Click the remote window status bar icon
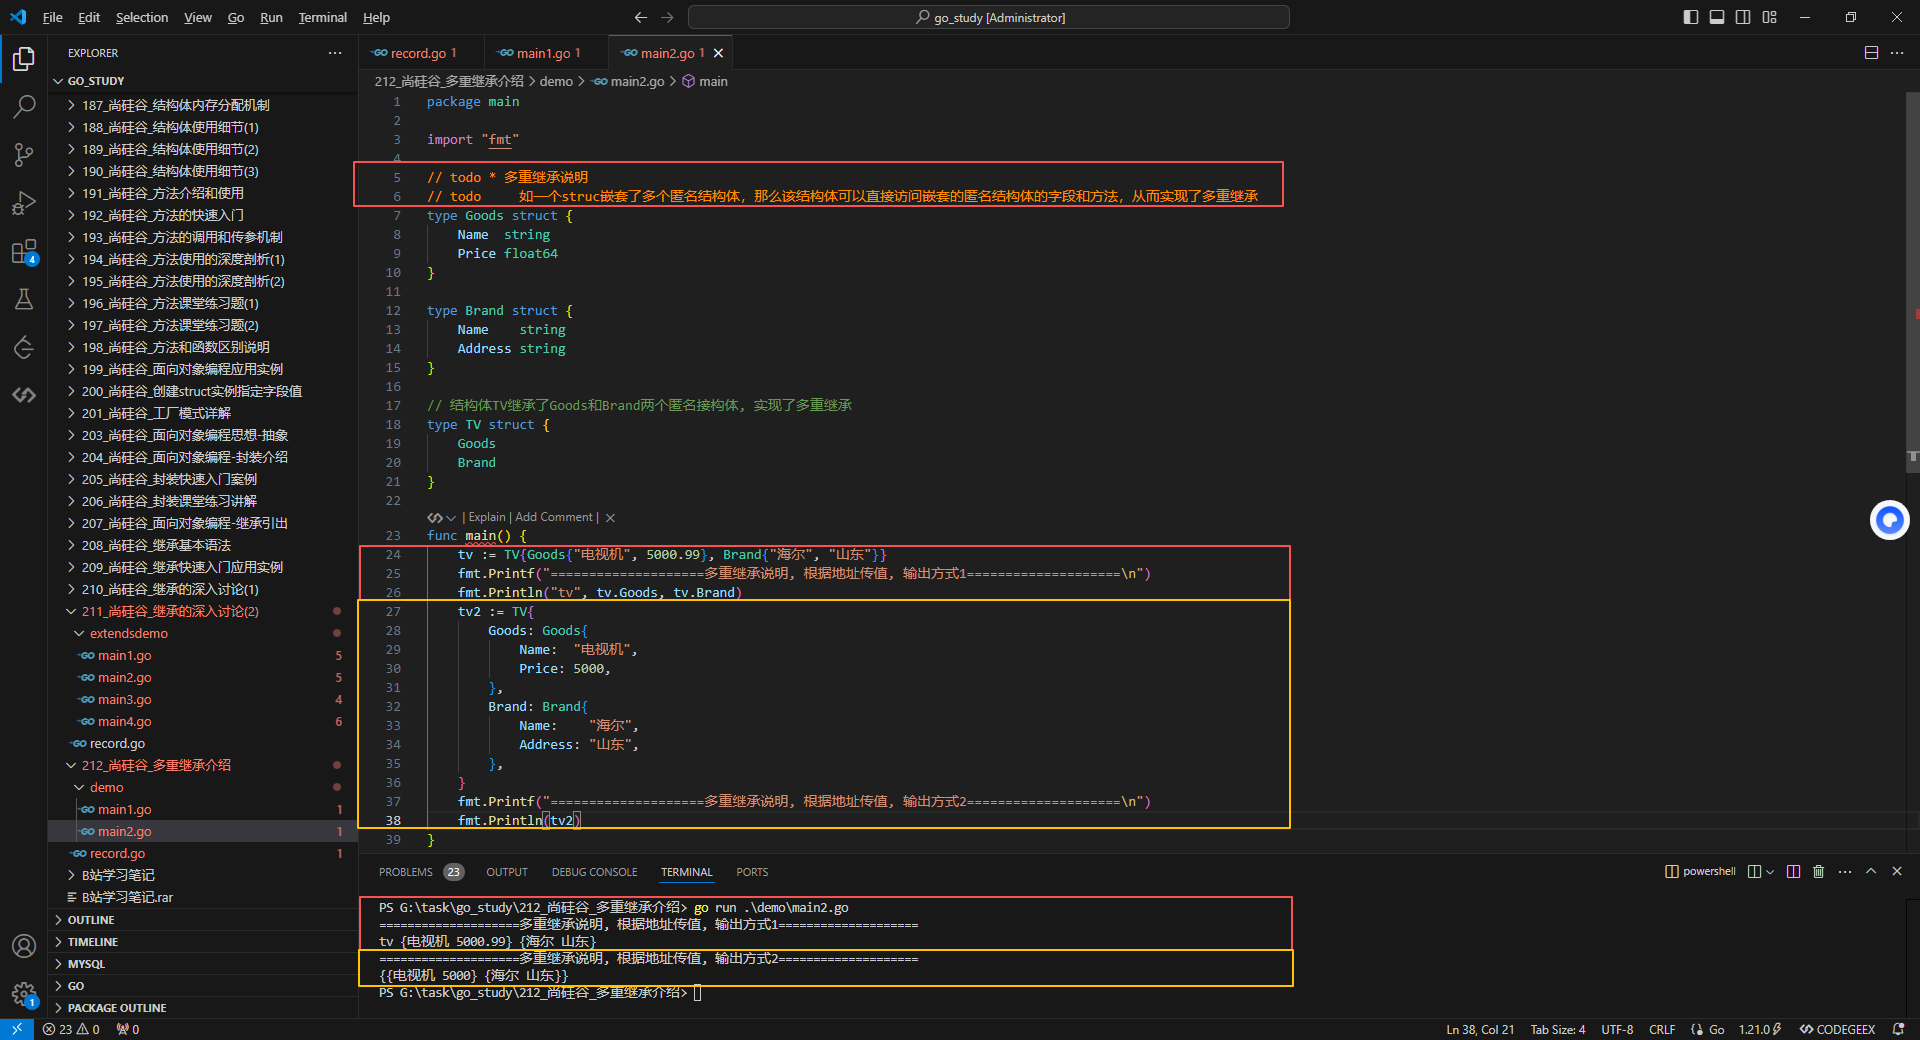This screenshot has width=1920, height=1040. (17, 1029)
